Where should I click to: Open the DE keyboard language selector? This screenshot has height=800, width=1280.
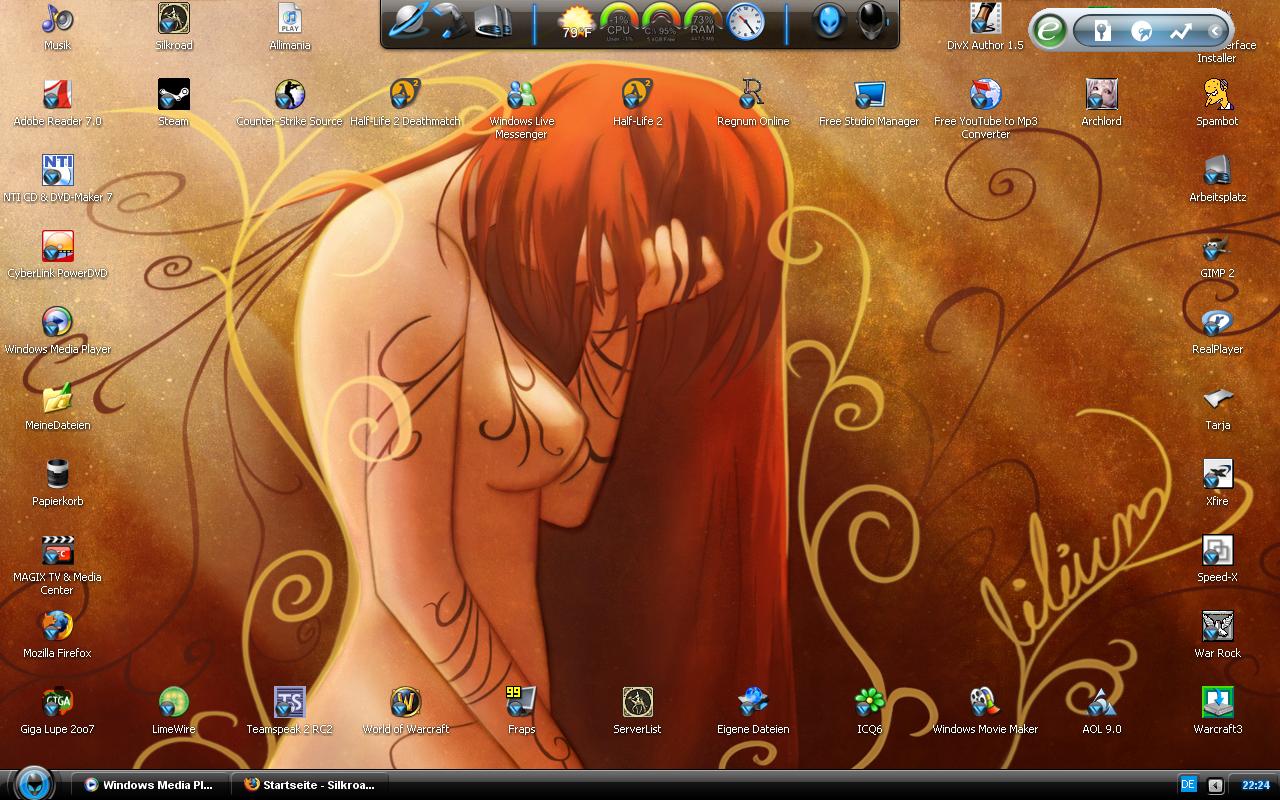pyautogui.click(x=1188, y=785)
